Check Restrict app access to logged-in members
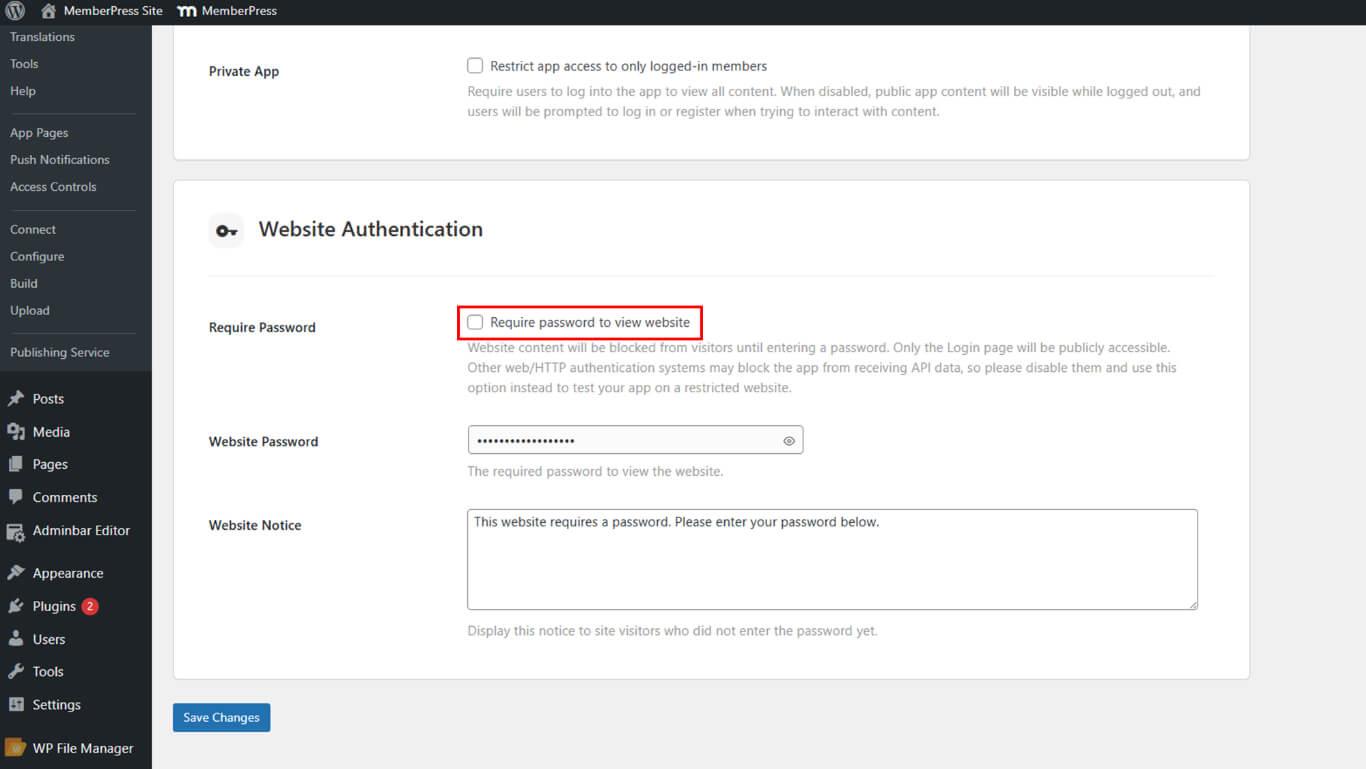Screen dimensions: 1366x769 [x=475, y=66]
